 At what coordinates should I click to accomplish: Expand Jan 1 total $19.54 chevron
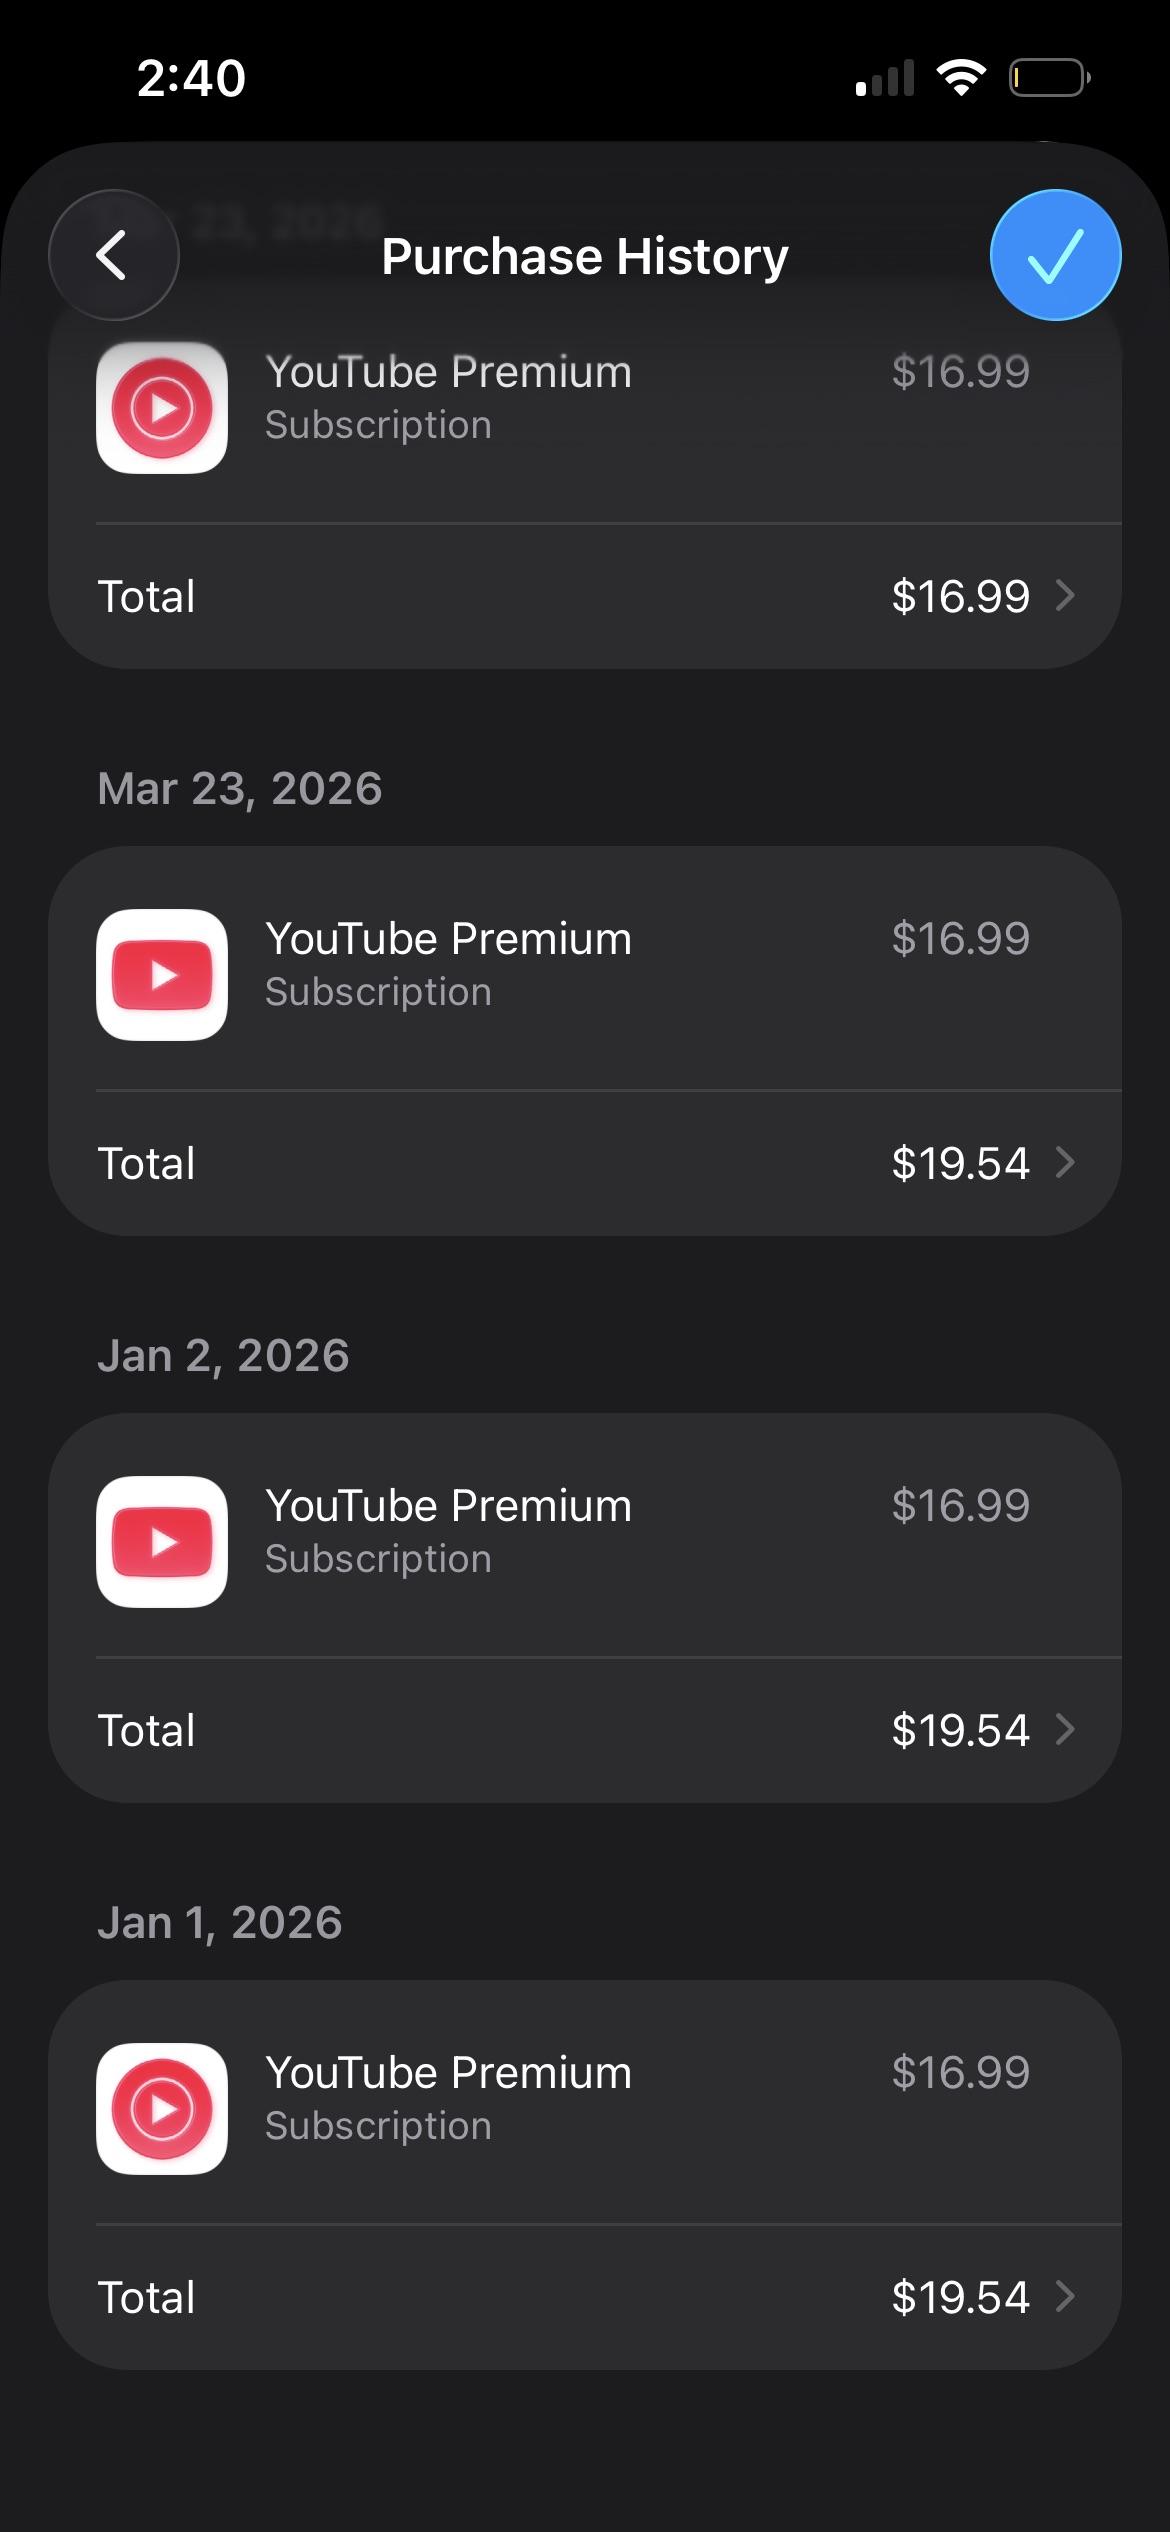pos(1065,2297)
